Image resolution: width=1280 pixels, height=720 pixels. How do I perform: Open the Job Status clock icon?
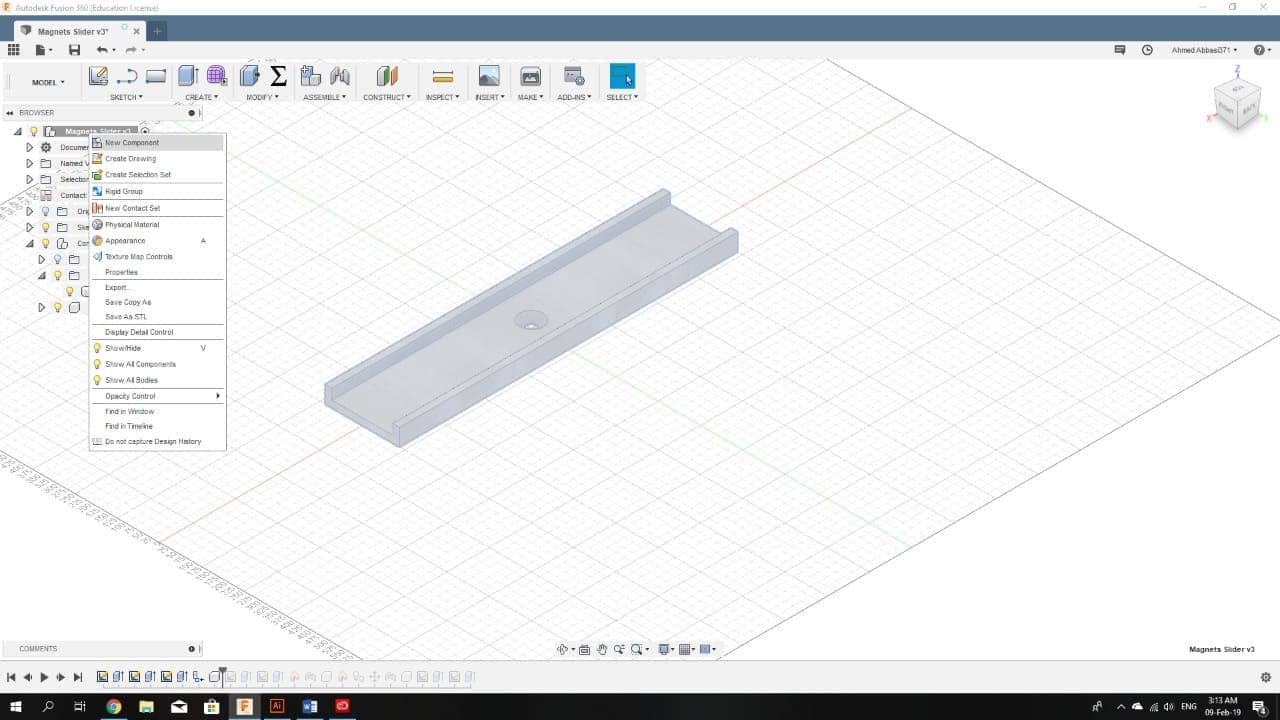pyautogui.click(x=1147, y=49)
